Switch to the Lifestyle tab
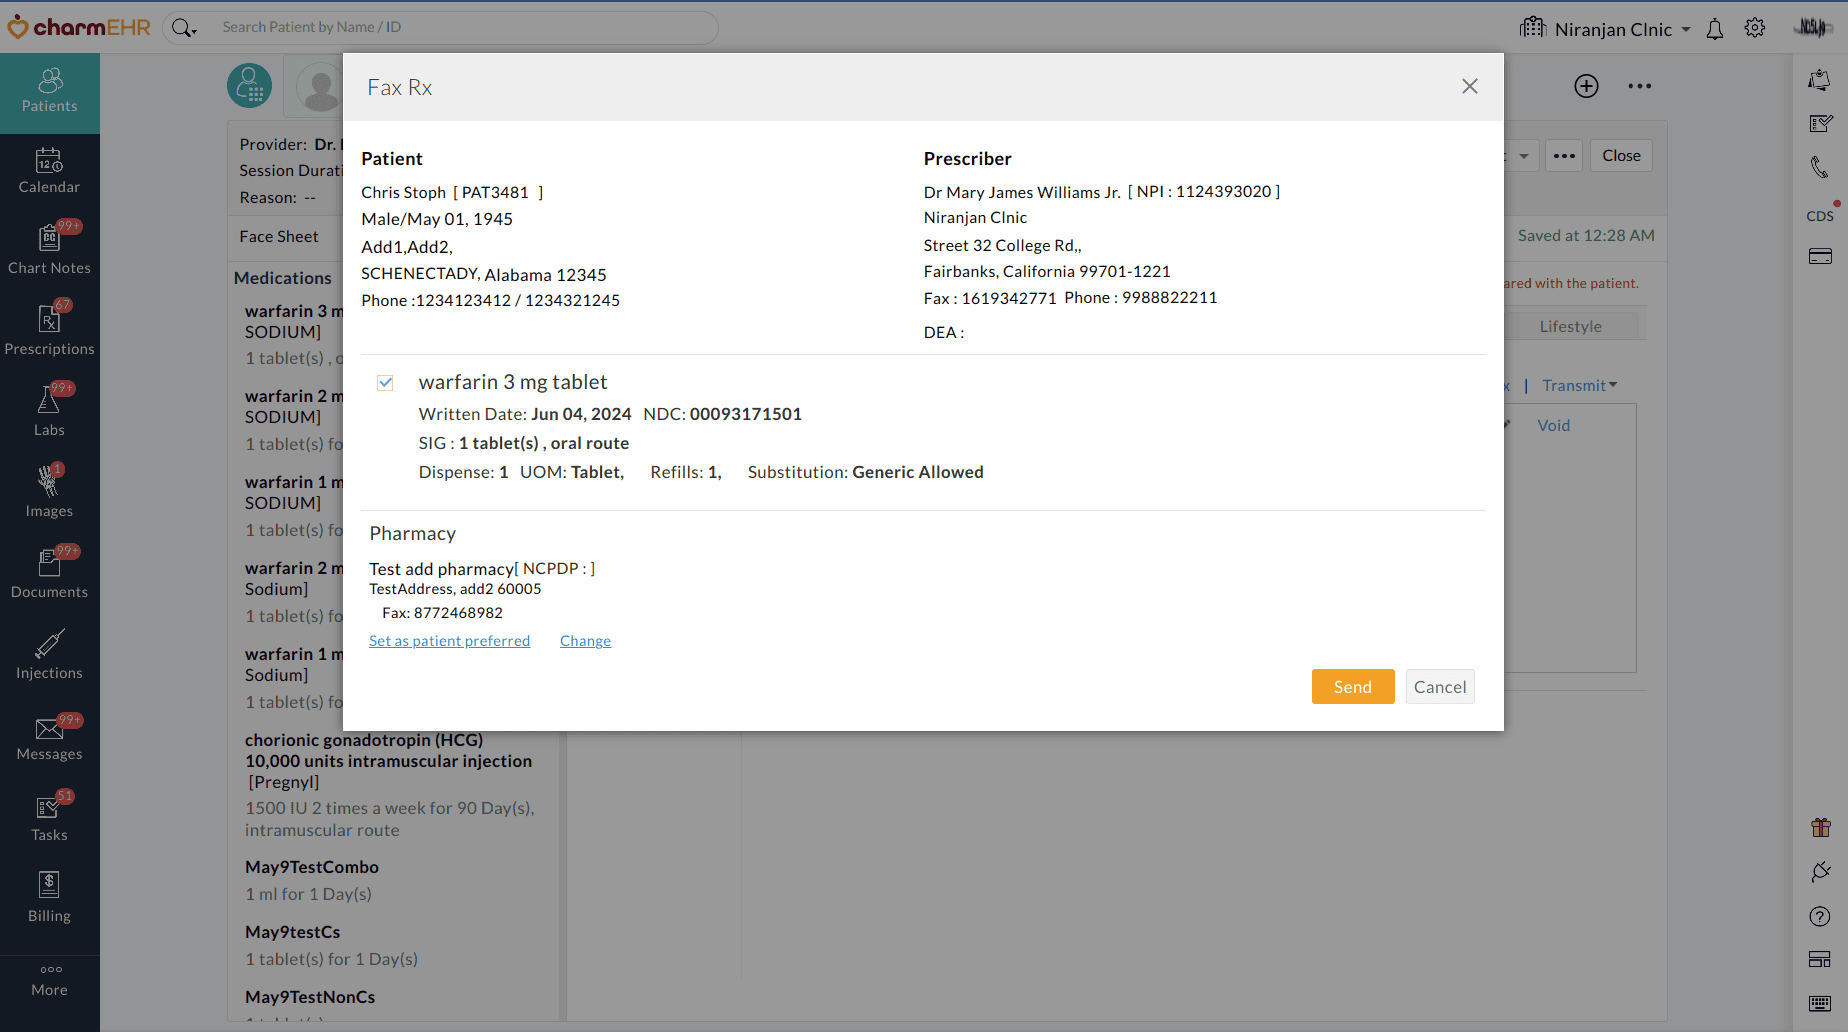The height and width of the screenshot is (1032, 1848). [1570, 327]
